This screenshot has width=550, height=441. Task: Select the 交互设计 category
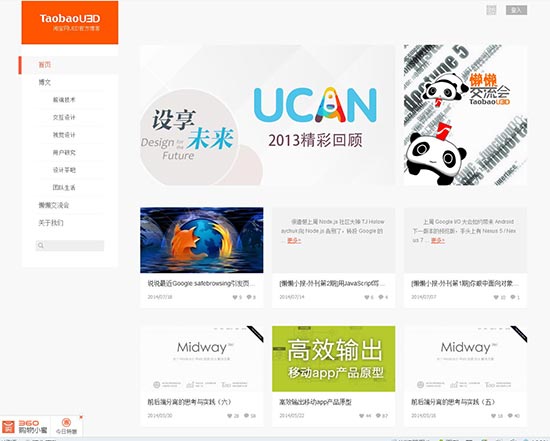pyautogui.click(x=64, y=118)
